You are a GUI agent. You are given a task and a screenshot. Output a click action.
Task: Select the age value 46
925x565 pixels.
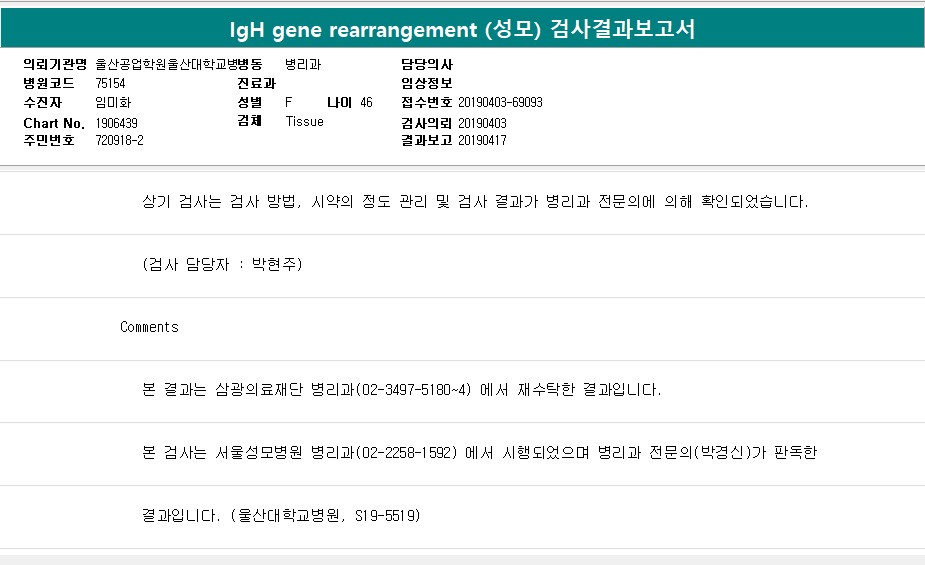coord(366,103)
